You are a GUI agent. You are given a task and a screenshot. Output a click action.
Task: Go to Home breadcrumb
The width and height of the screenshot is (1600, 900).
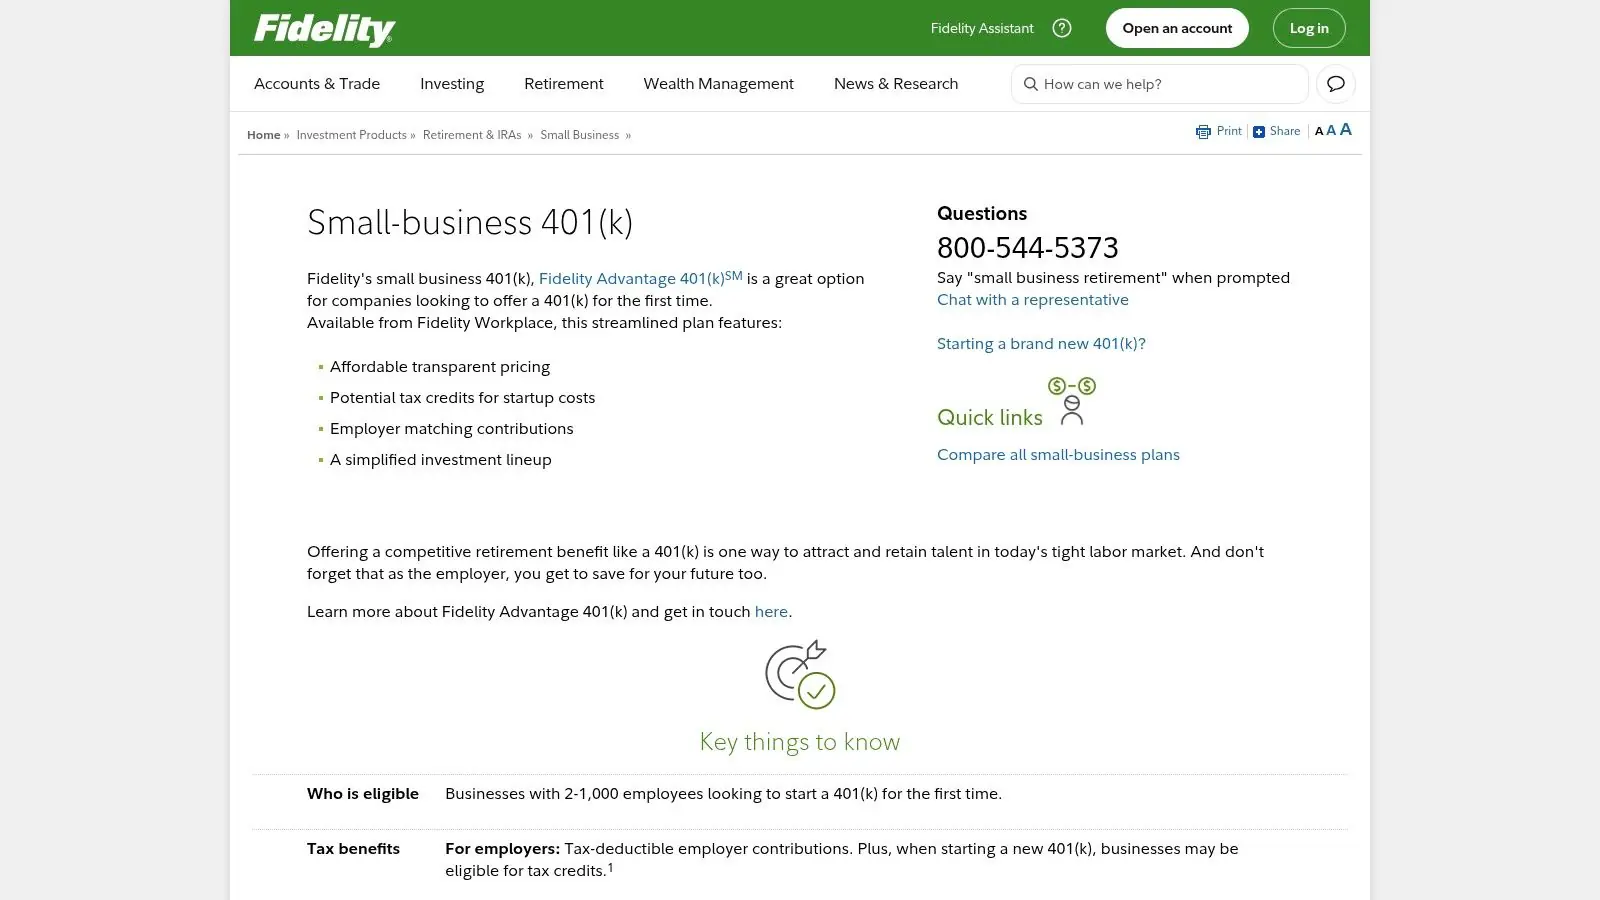pos(264,135)
